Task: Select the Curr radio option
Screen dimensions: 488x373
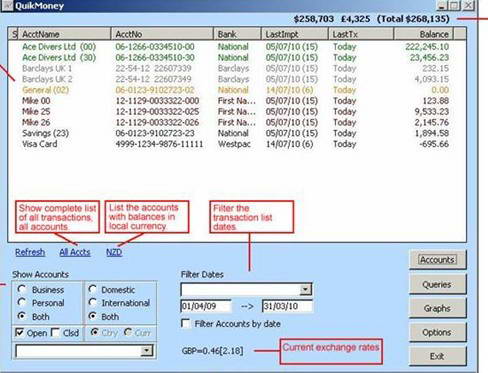Action: click(128, 332)
